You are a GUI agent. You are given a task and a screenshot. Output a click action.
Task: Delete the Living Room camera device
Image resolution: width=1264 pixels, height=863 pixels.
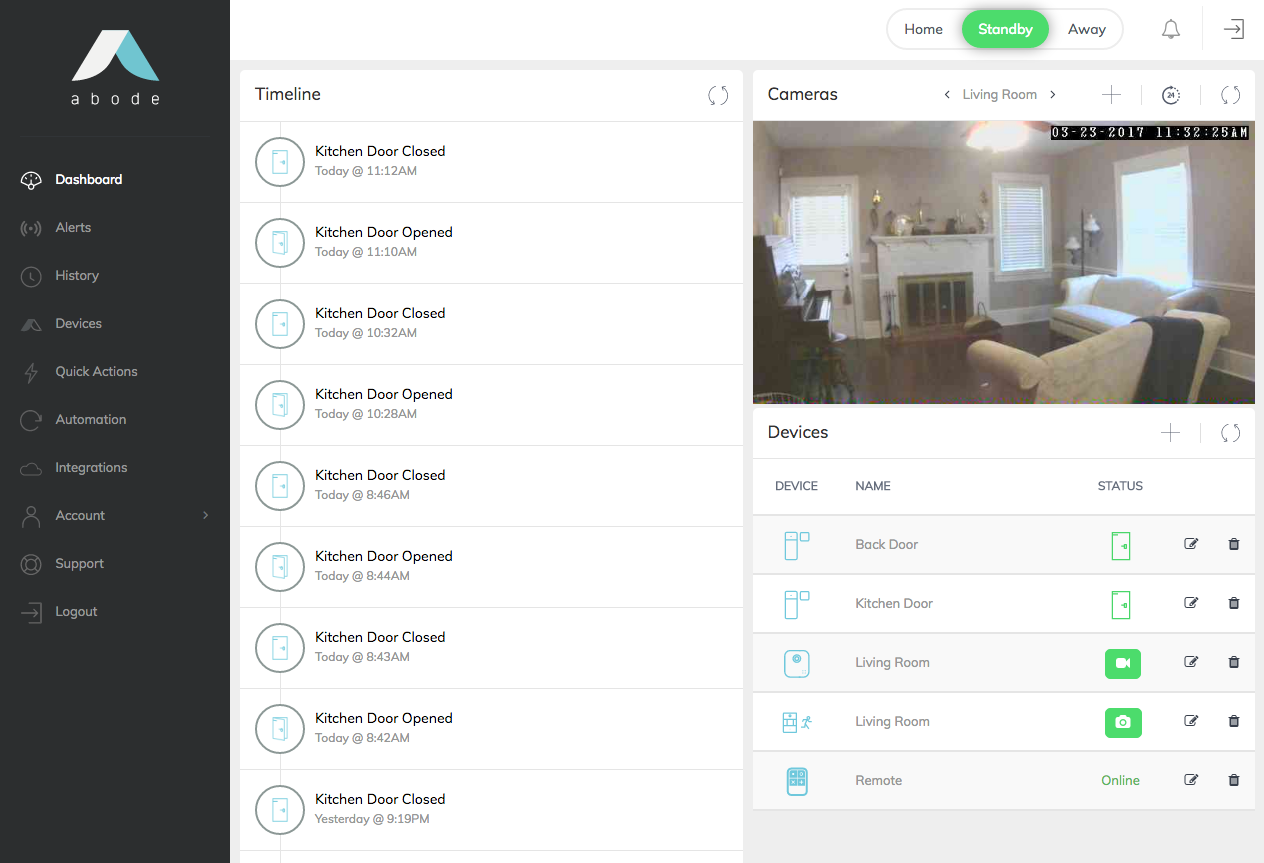[1234, 662]
